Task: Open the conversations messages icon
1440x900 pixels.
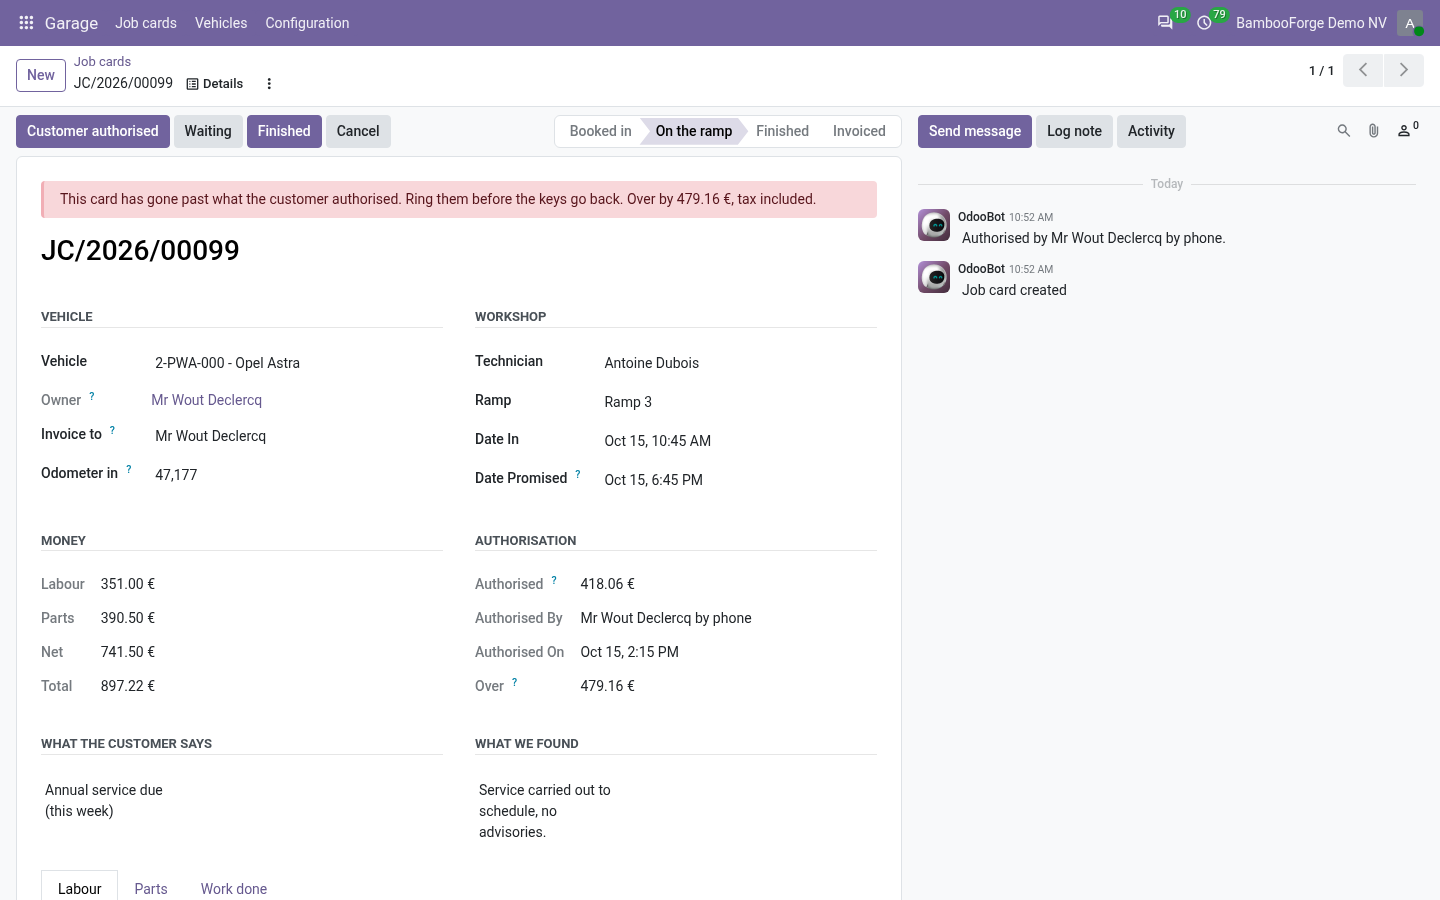Action: 1165,23
